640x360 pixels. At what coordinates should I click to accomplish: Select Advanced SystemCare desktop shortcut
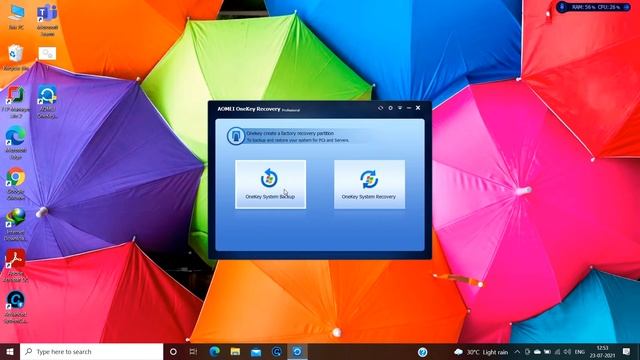[x=16, y=307]
